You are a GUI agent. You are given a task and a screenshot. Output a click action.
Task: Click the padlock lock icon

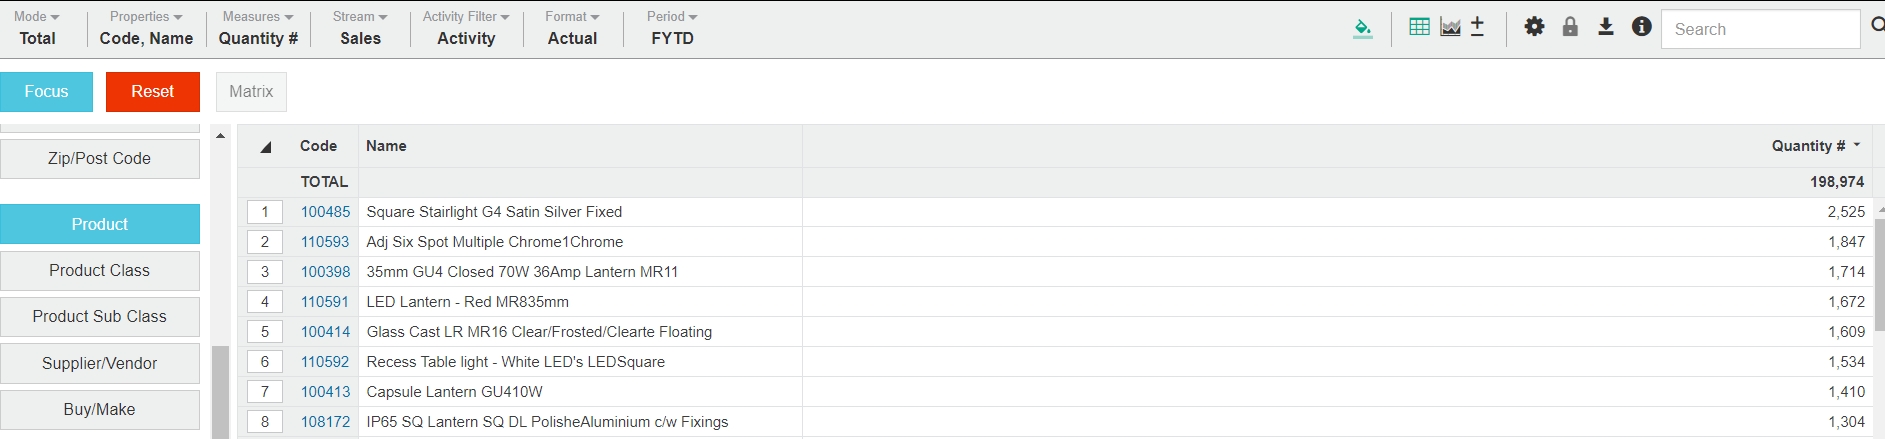pos(1570,27)
